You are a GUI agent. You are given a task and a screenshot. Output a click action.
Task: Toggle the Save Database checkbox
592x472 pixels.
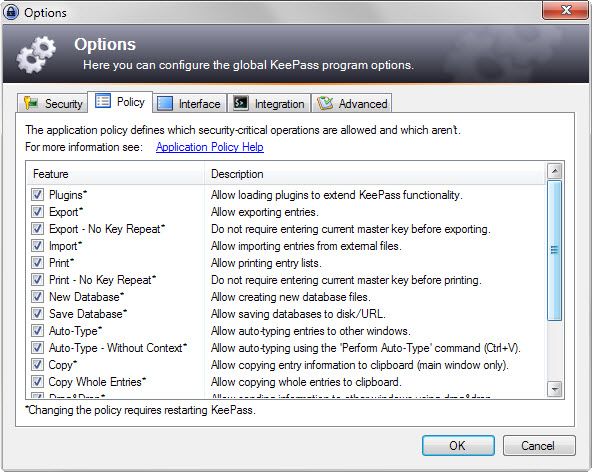pyautogui.click(x=37, y=313)
